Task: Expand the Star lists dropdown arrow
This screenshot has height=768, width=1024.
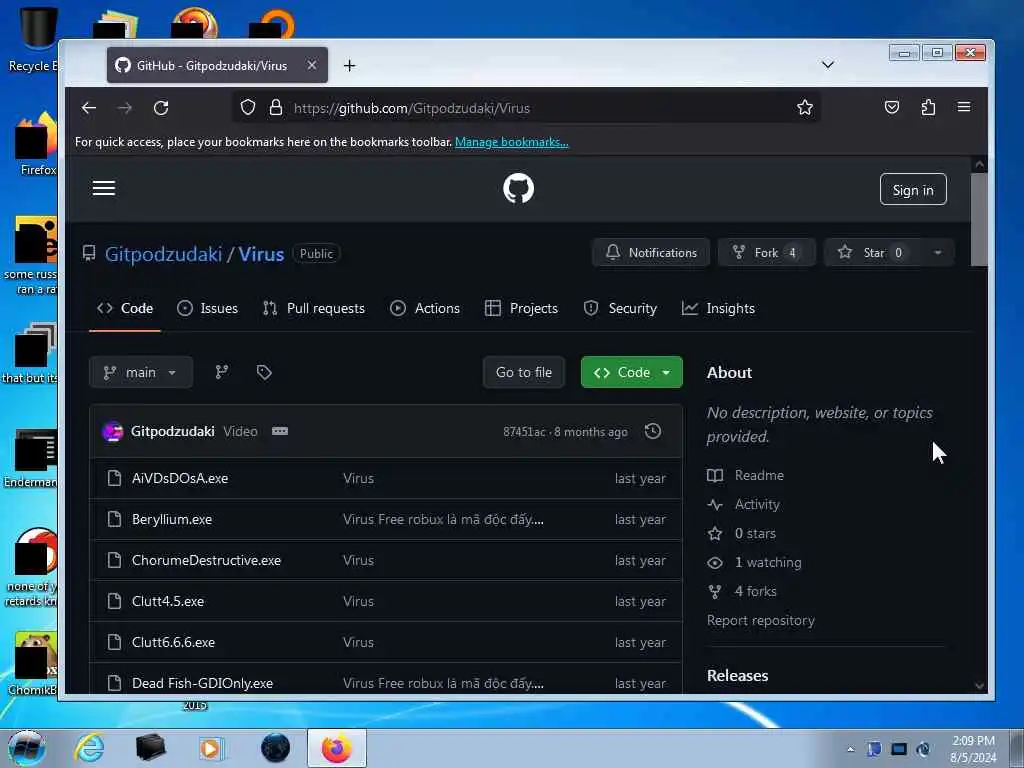Action: (938, 253)
